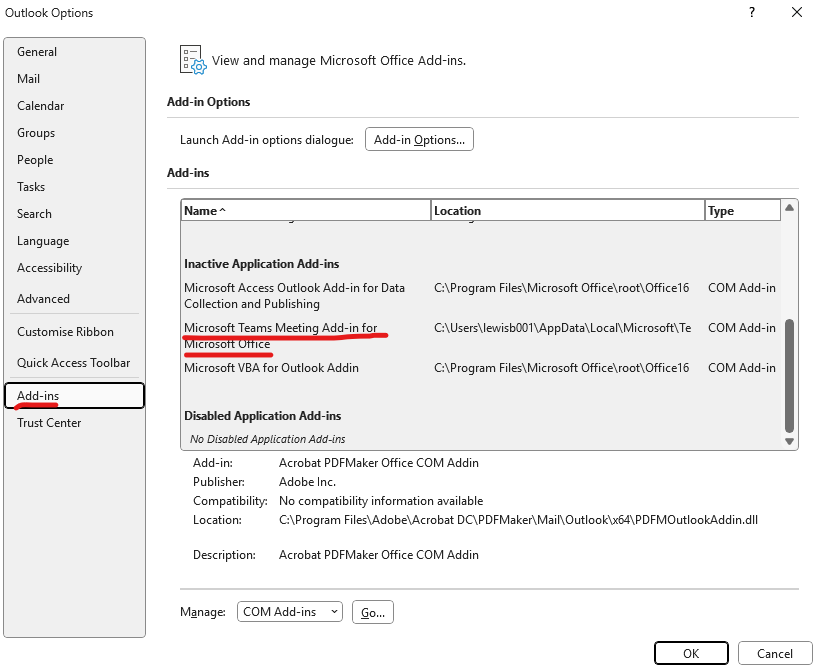Click COM Add-in type of VBA row
The image size is (816, 670).
742,368
